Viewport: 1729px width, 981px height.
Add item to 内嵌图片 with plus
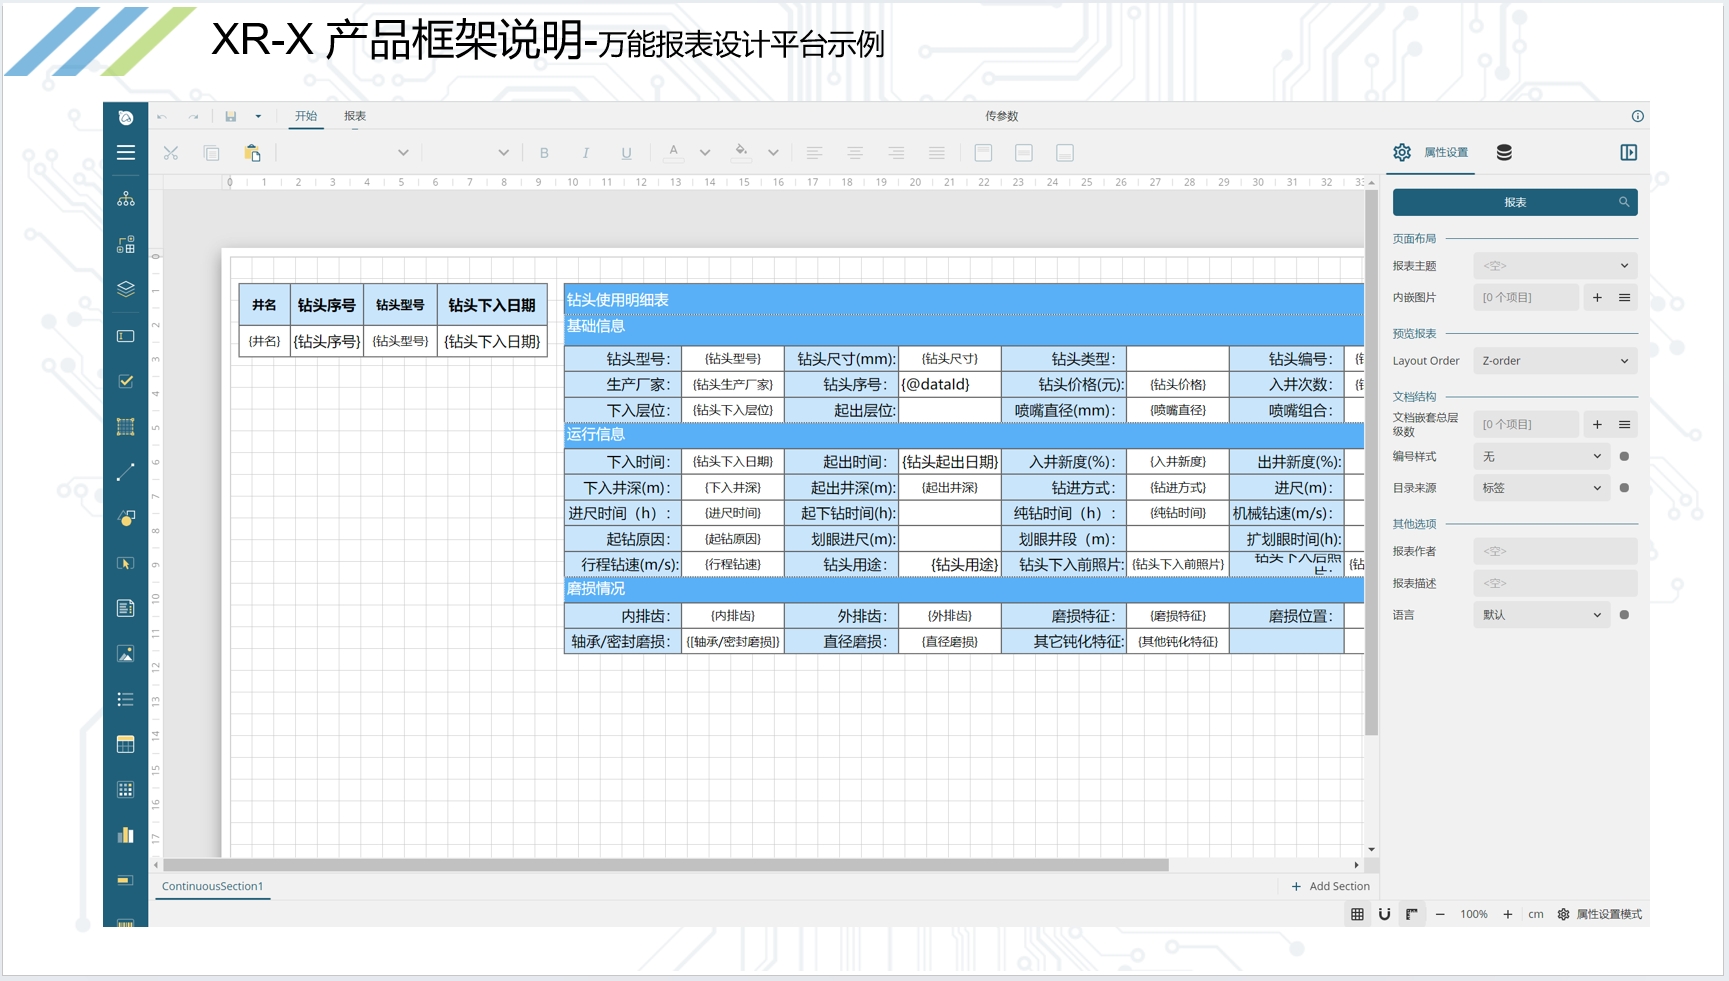pos(1597,297)
